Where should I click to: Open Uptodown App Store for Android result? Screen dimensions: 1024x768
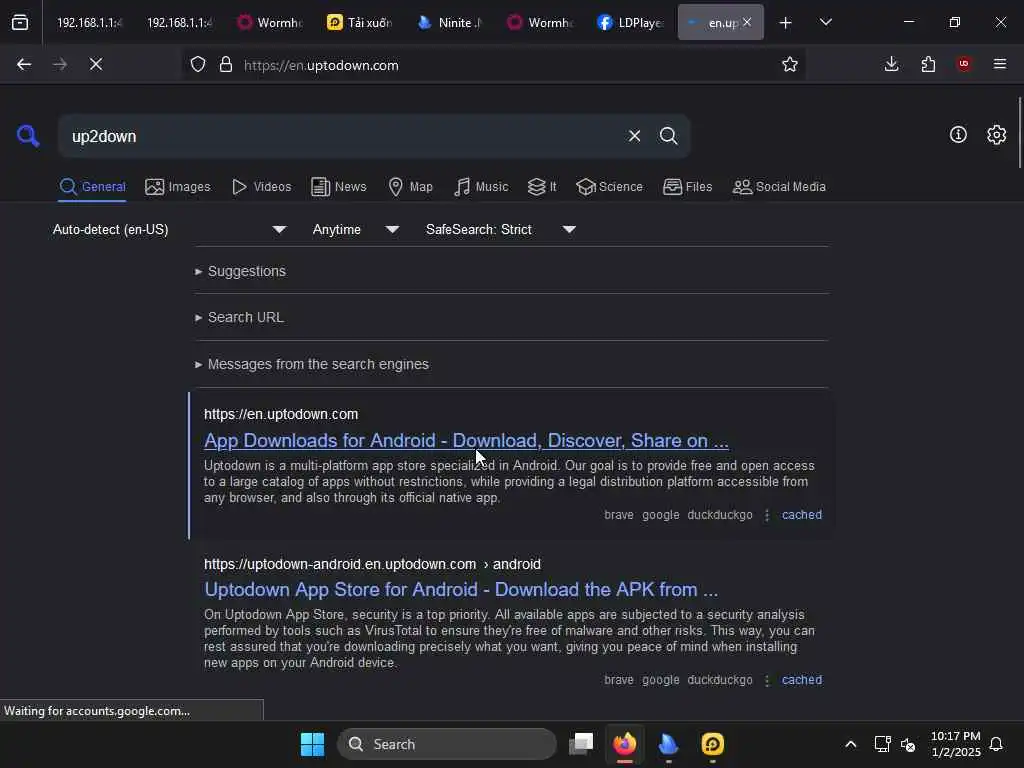point(461,590)
